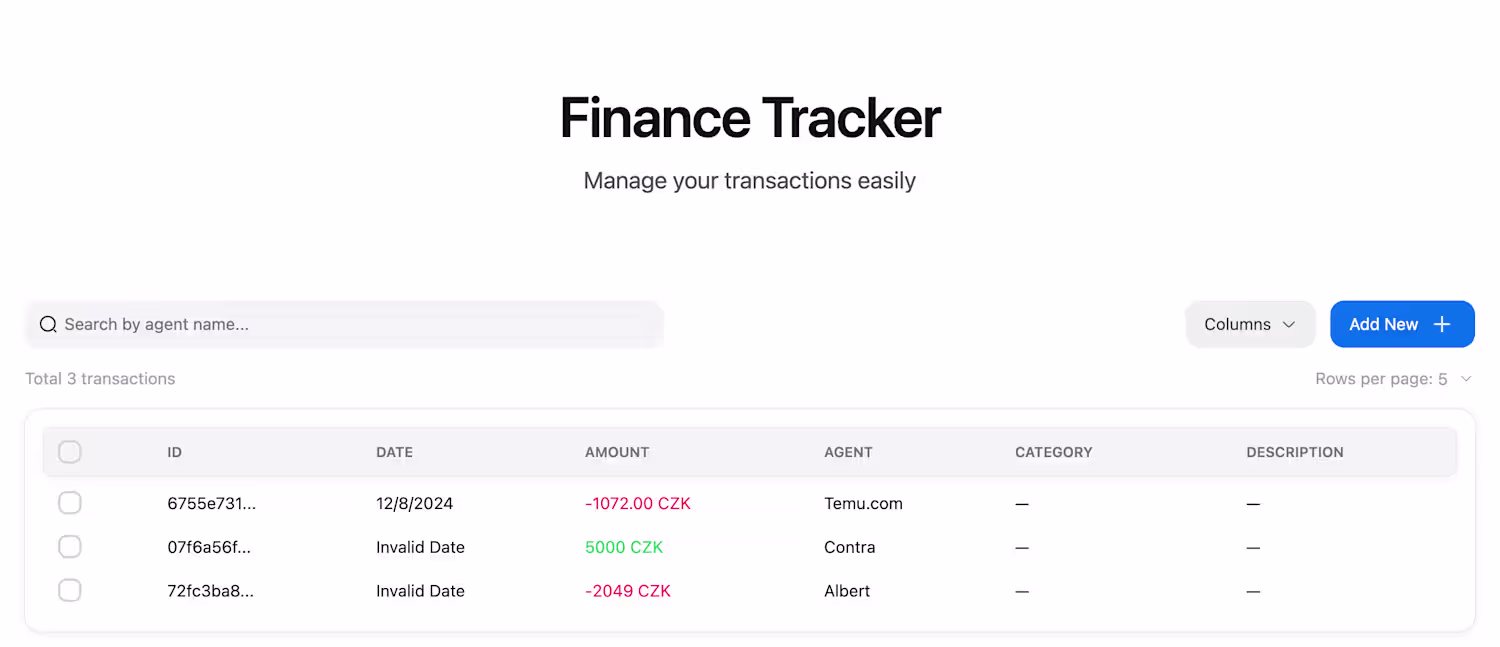
Task: Click transaction ID 6755e731...
Action: click(x=211, y=503)
